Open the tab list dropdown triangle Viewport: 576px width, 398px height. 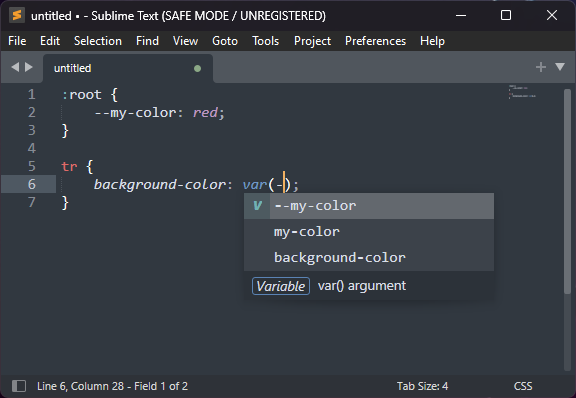pyautogui.click(x=560, y=67)
